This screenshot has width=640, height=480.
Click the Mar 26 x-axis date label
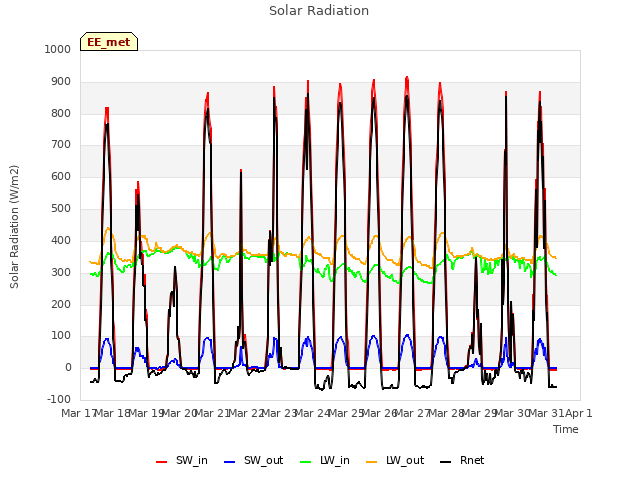pyautogui.click(x=379, y=413)
